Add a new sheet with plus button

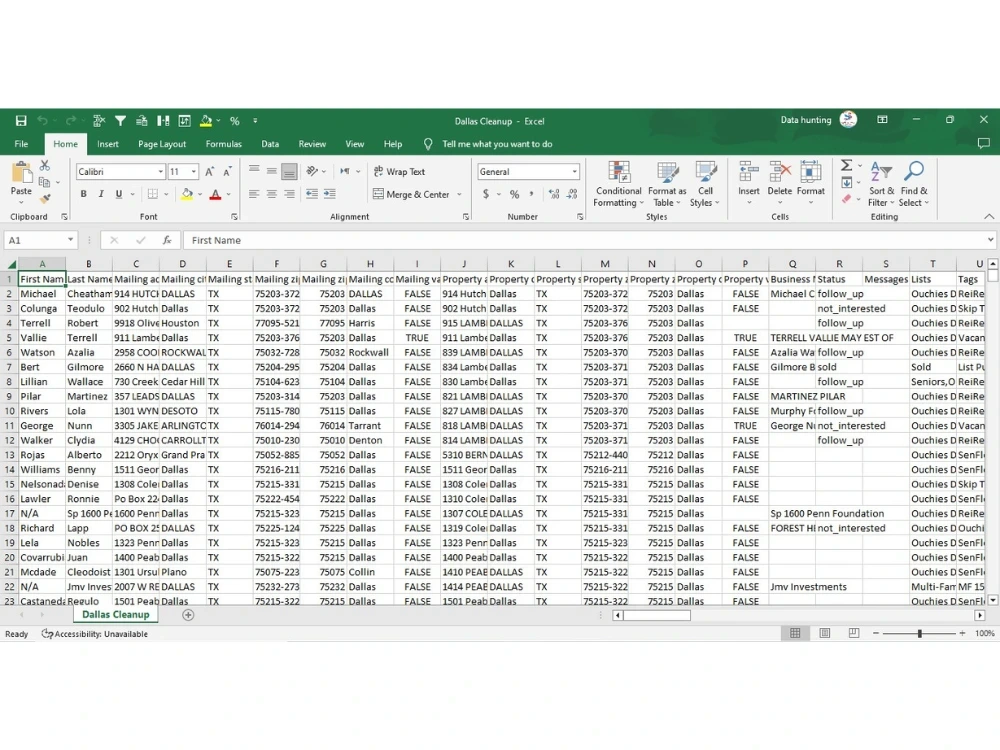[188, 615]
